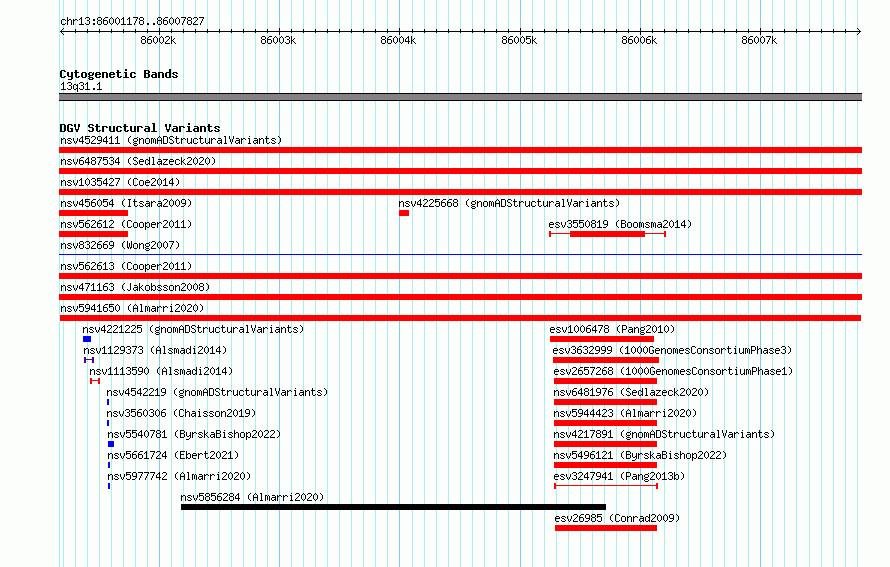The height and width of the screenshot is (567, 890).
Task: Click the nsv6481976 Sedlazeck2020 label
Action: [631, 392]
